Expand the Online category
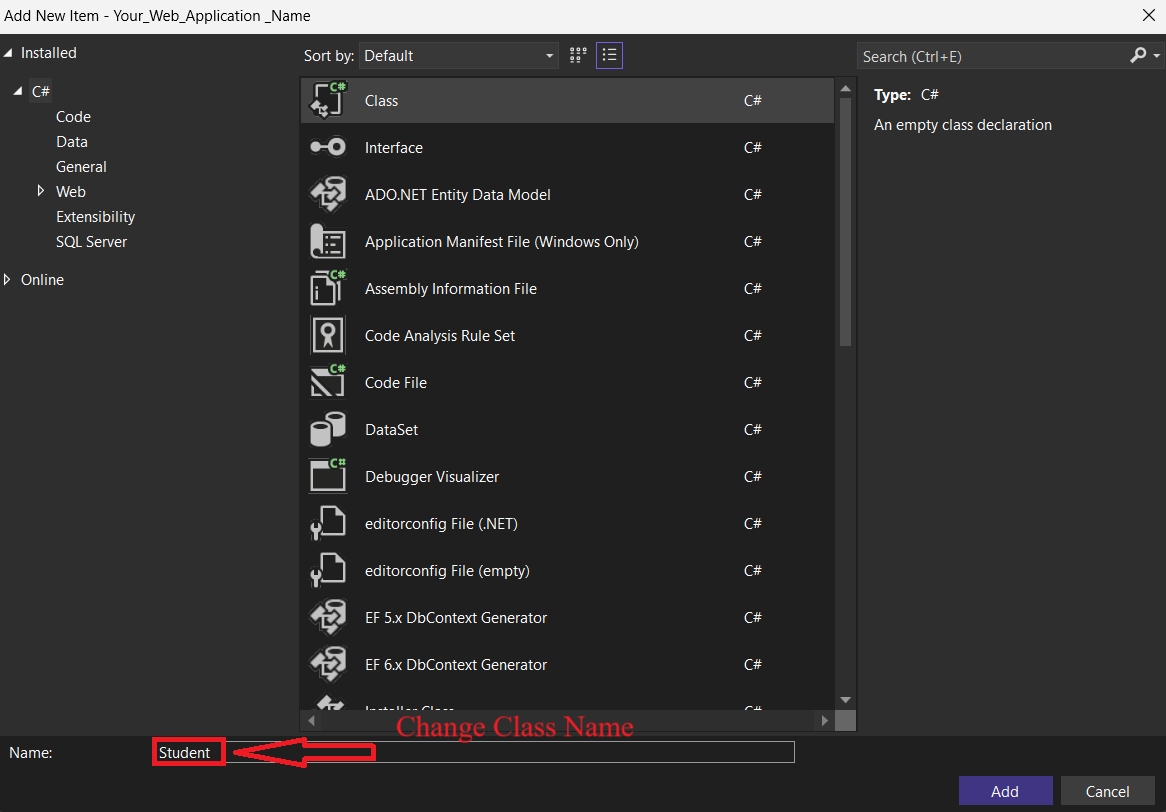Screen dimensions: 1166x812 8,280
